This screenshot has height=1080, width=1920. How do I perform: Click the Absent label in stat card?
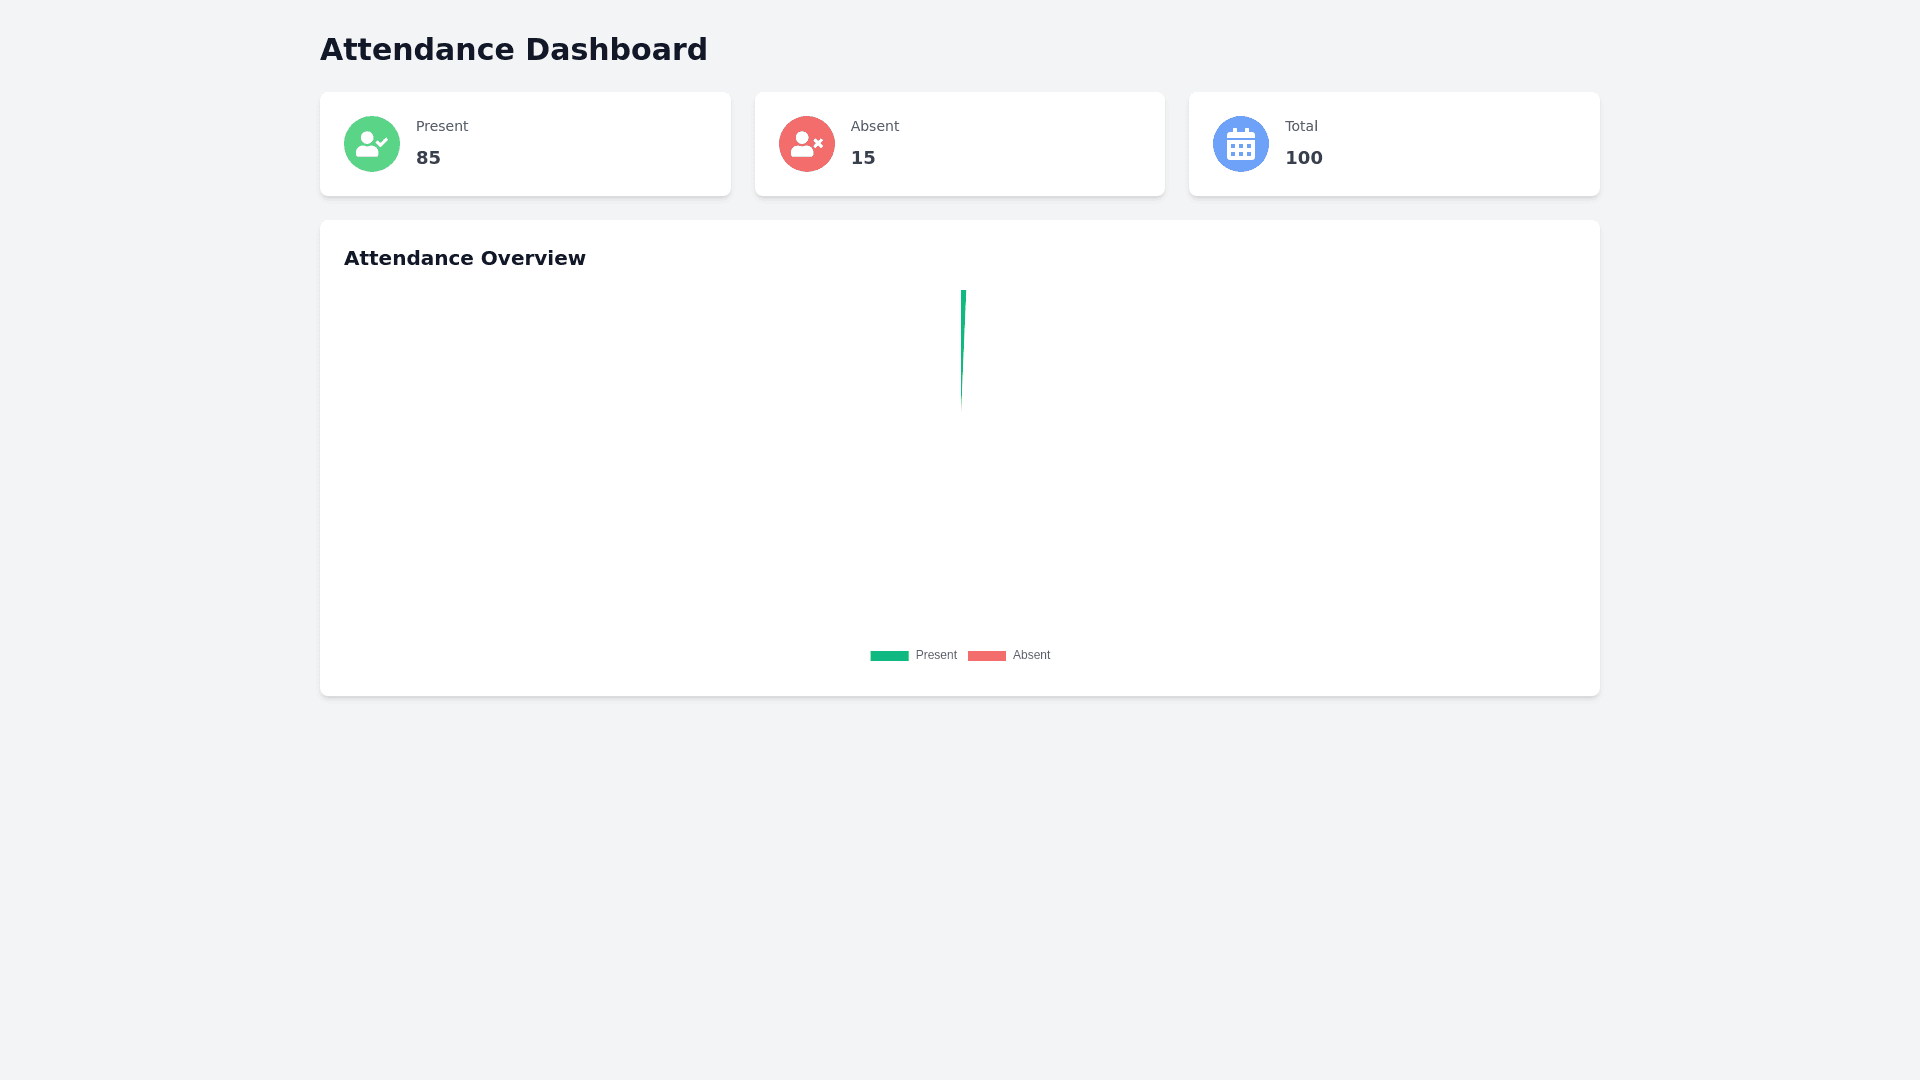(874, 126)
